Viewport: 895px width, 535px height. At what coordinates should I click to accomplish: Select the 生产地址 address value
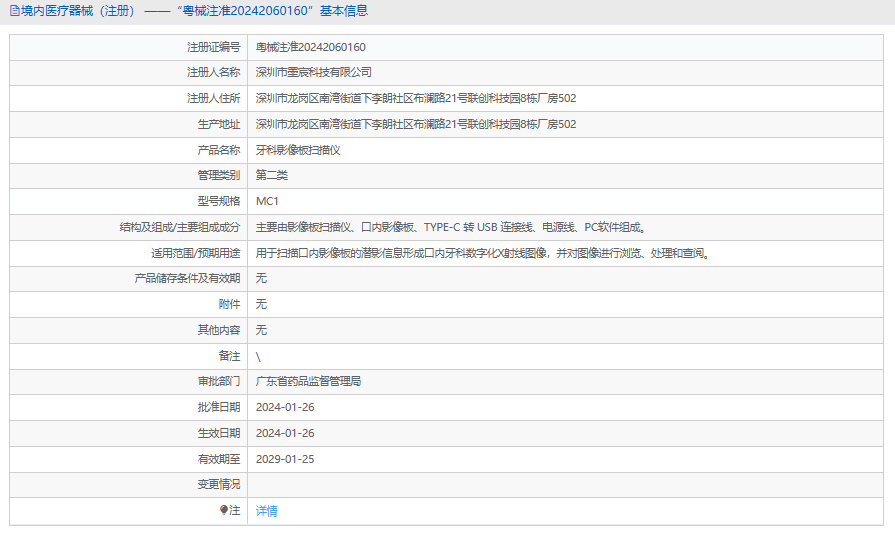click(x=416, y=124)
